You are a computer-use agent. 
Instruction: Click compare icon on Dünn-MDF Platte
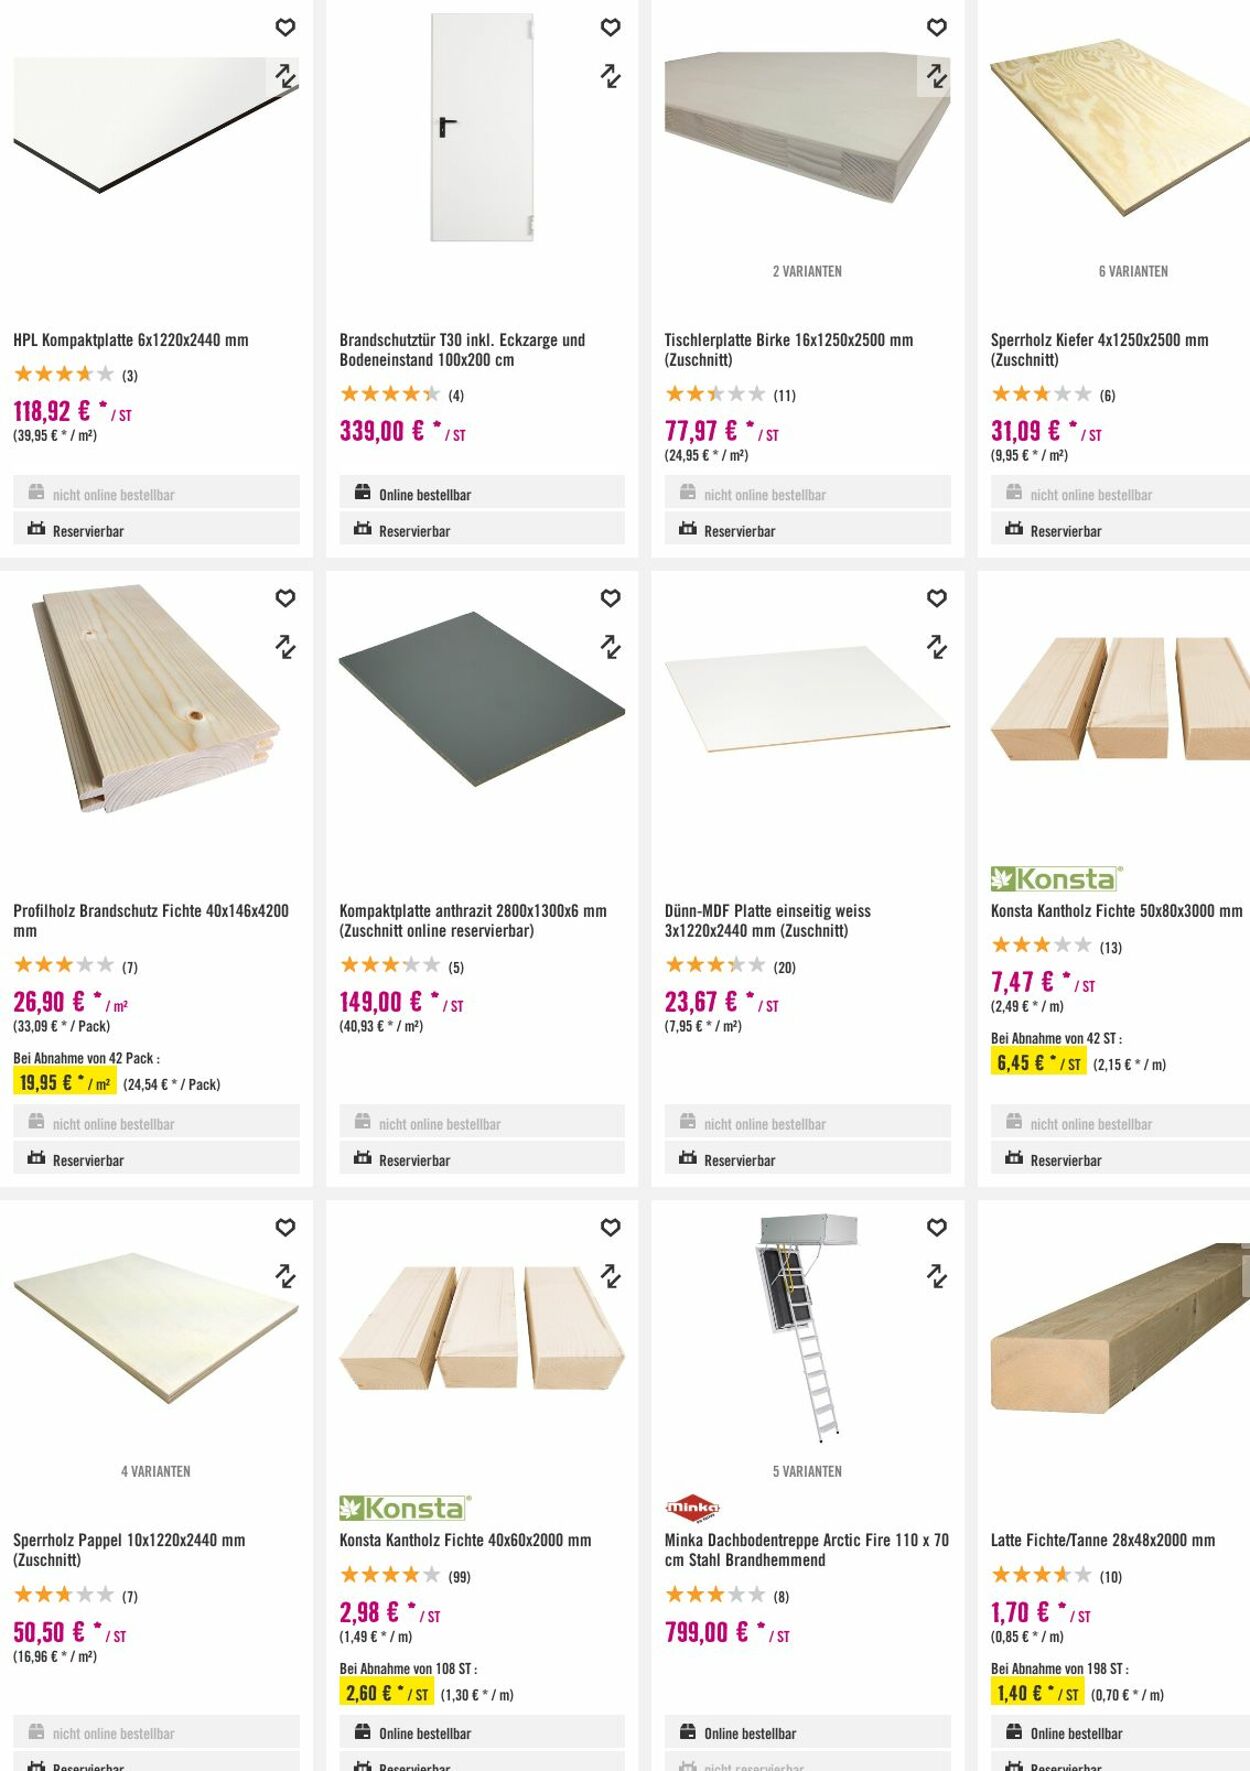936,647
